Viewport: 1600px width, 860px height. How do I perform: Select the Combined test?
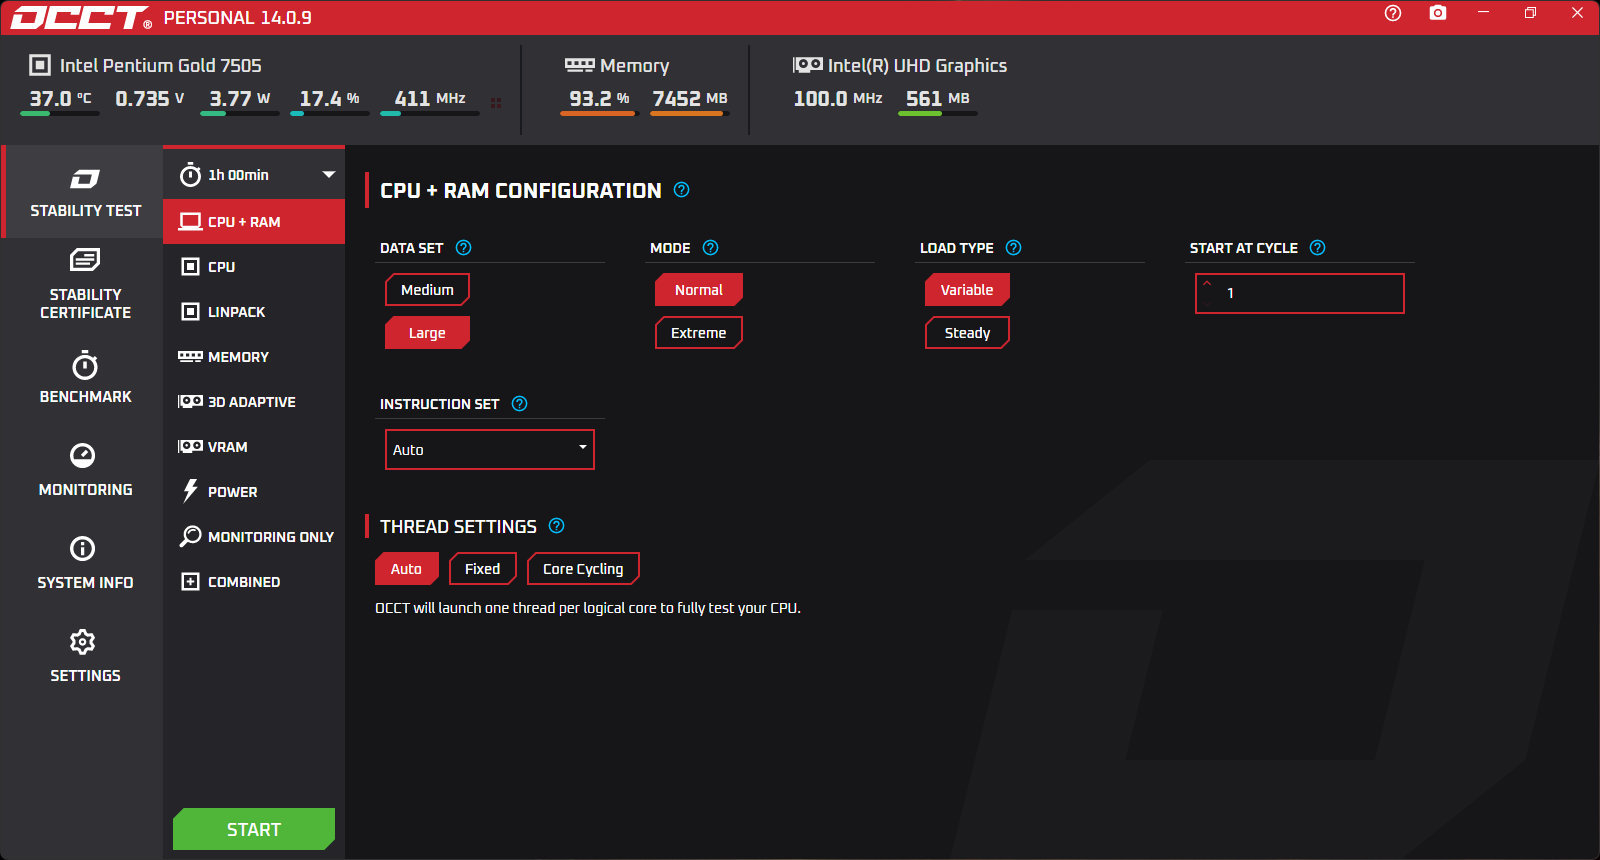254,581
